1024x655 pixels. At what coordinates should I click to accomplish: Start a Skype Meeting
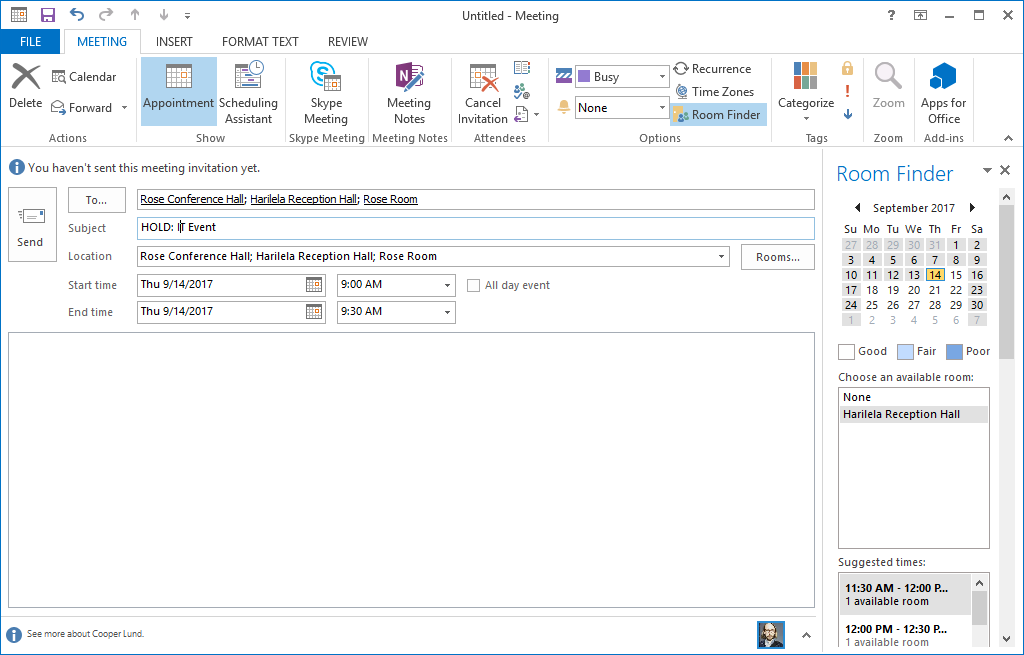coord(326,77)
